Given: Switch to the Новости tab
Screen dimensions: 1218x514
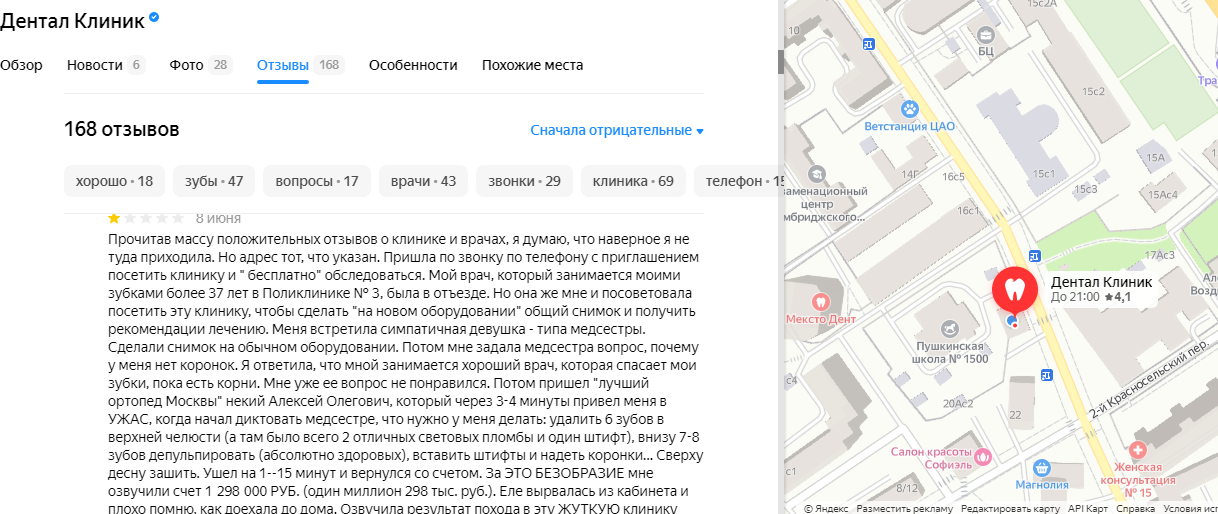Looking at the screenshot, I should click(x=106, y=65).
